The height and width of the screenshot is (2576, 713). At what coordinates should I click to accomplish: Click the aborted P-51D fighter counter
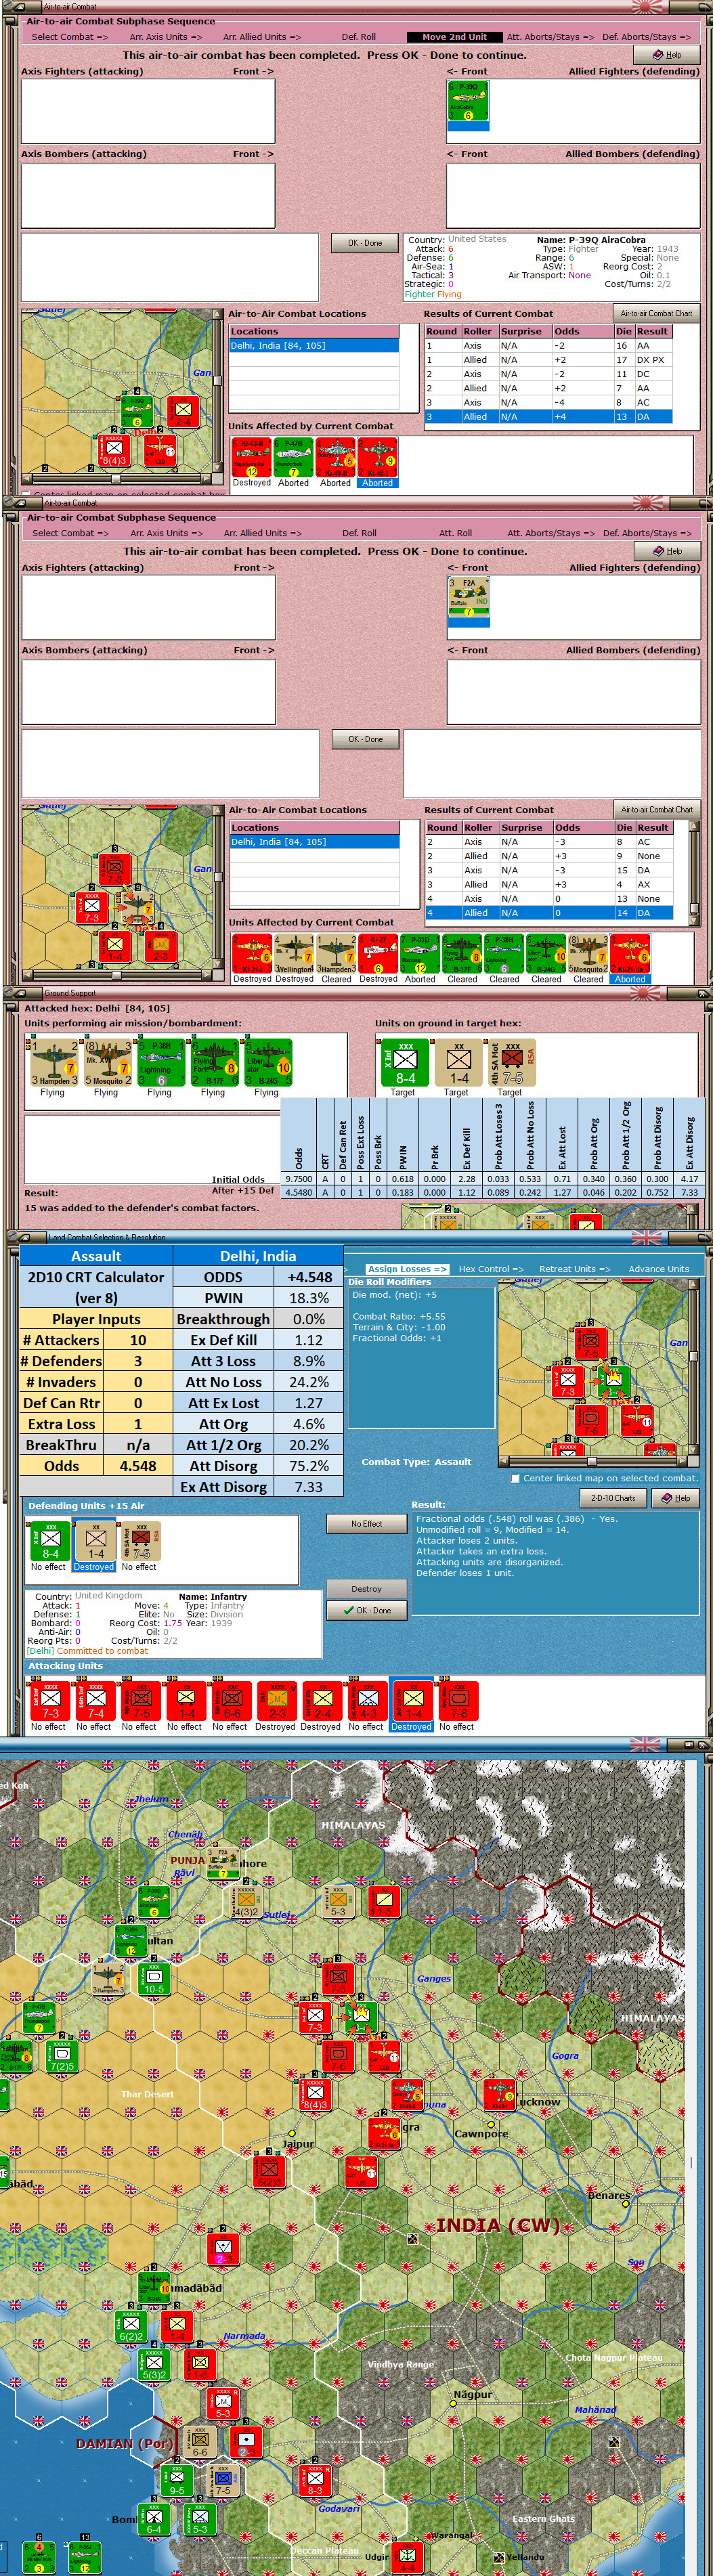click(x=420, y=954)
